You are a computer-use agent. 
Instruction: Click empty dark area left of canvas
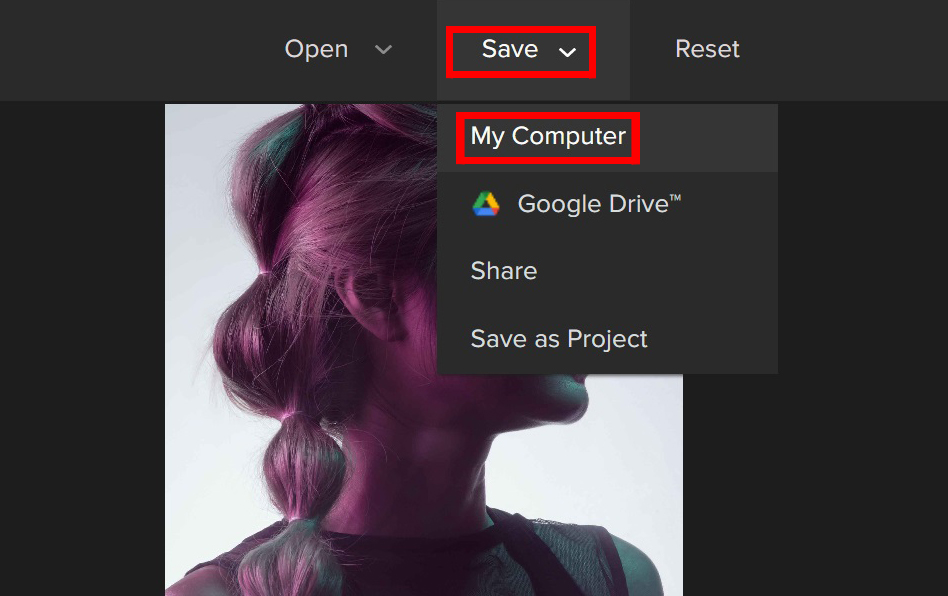coord(80,350)
